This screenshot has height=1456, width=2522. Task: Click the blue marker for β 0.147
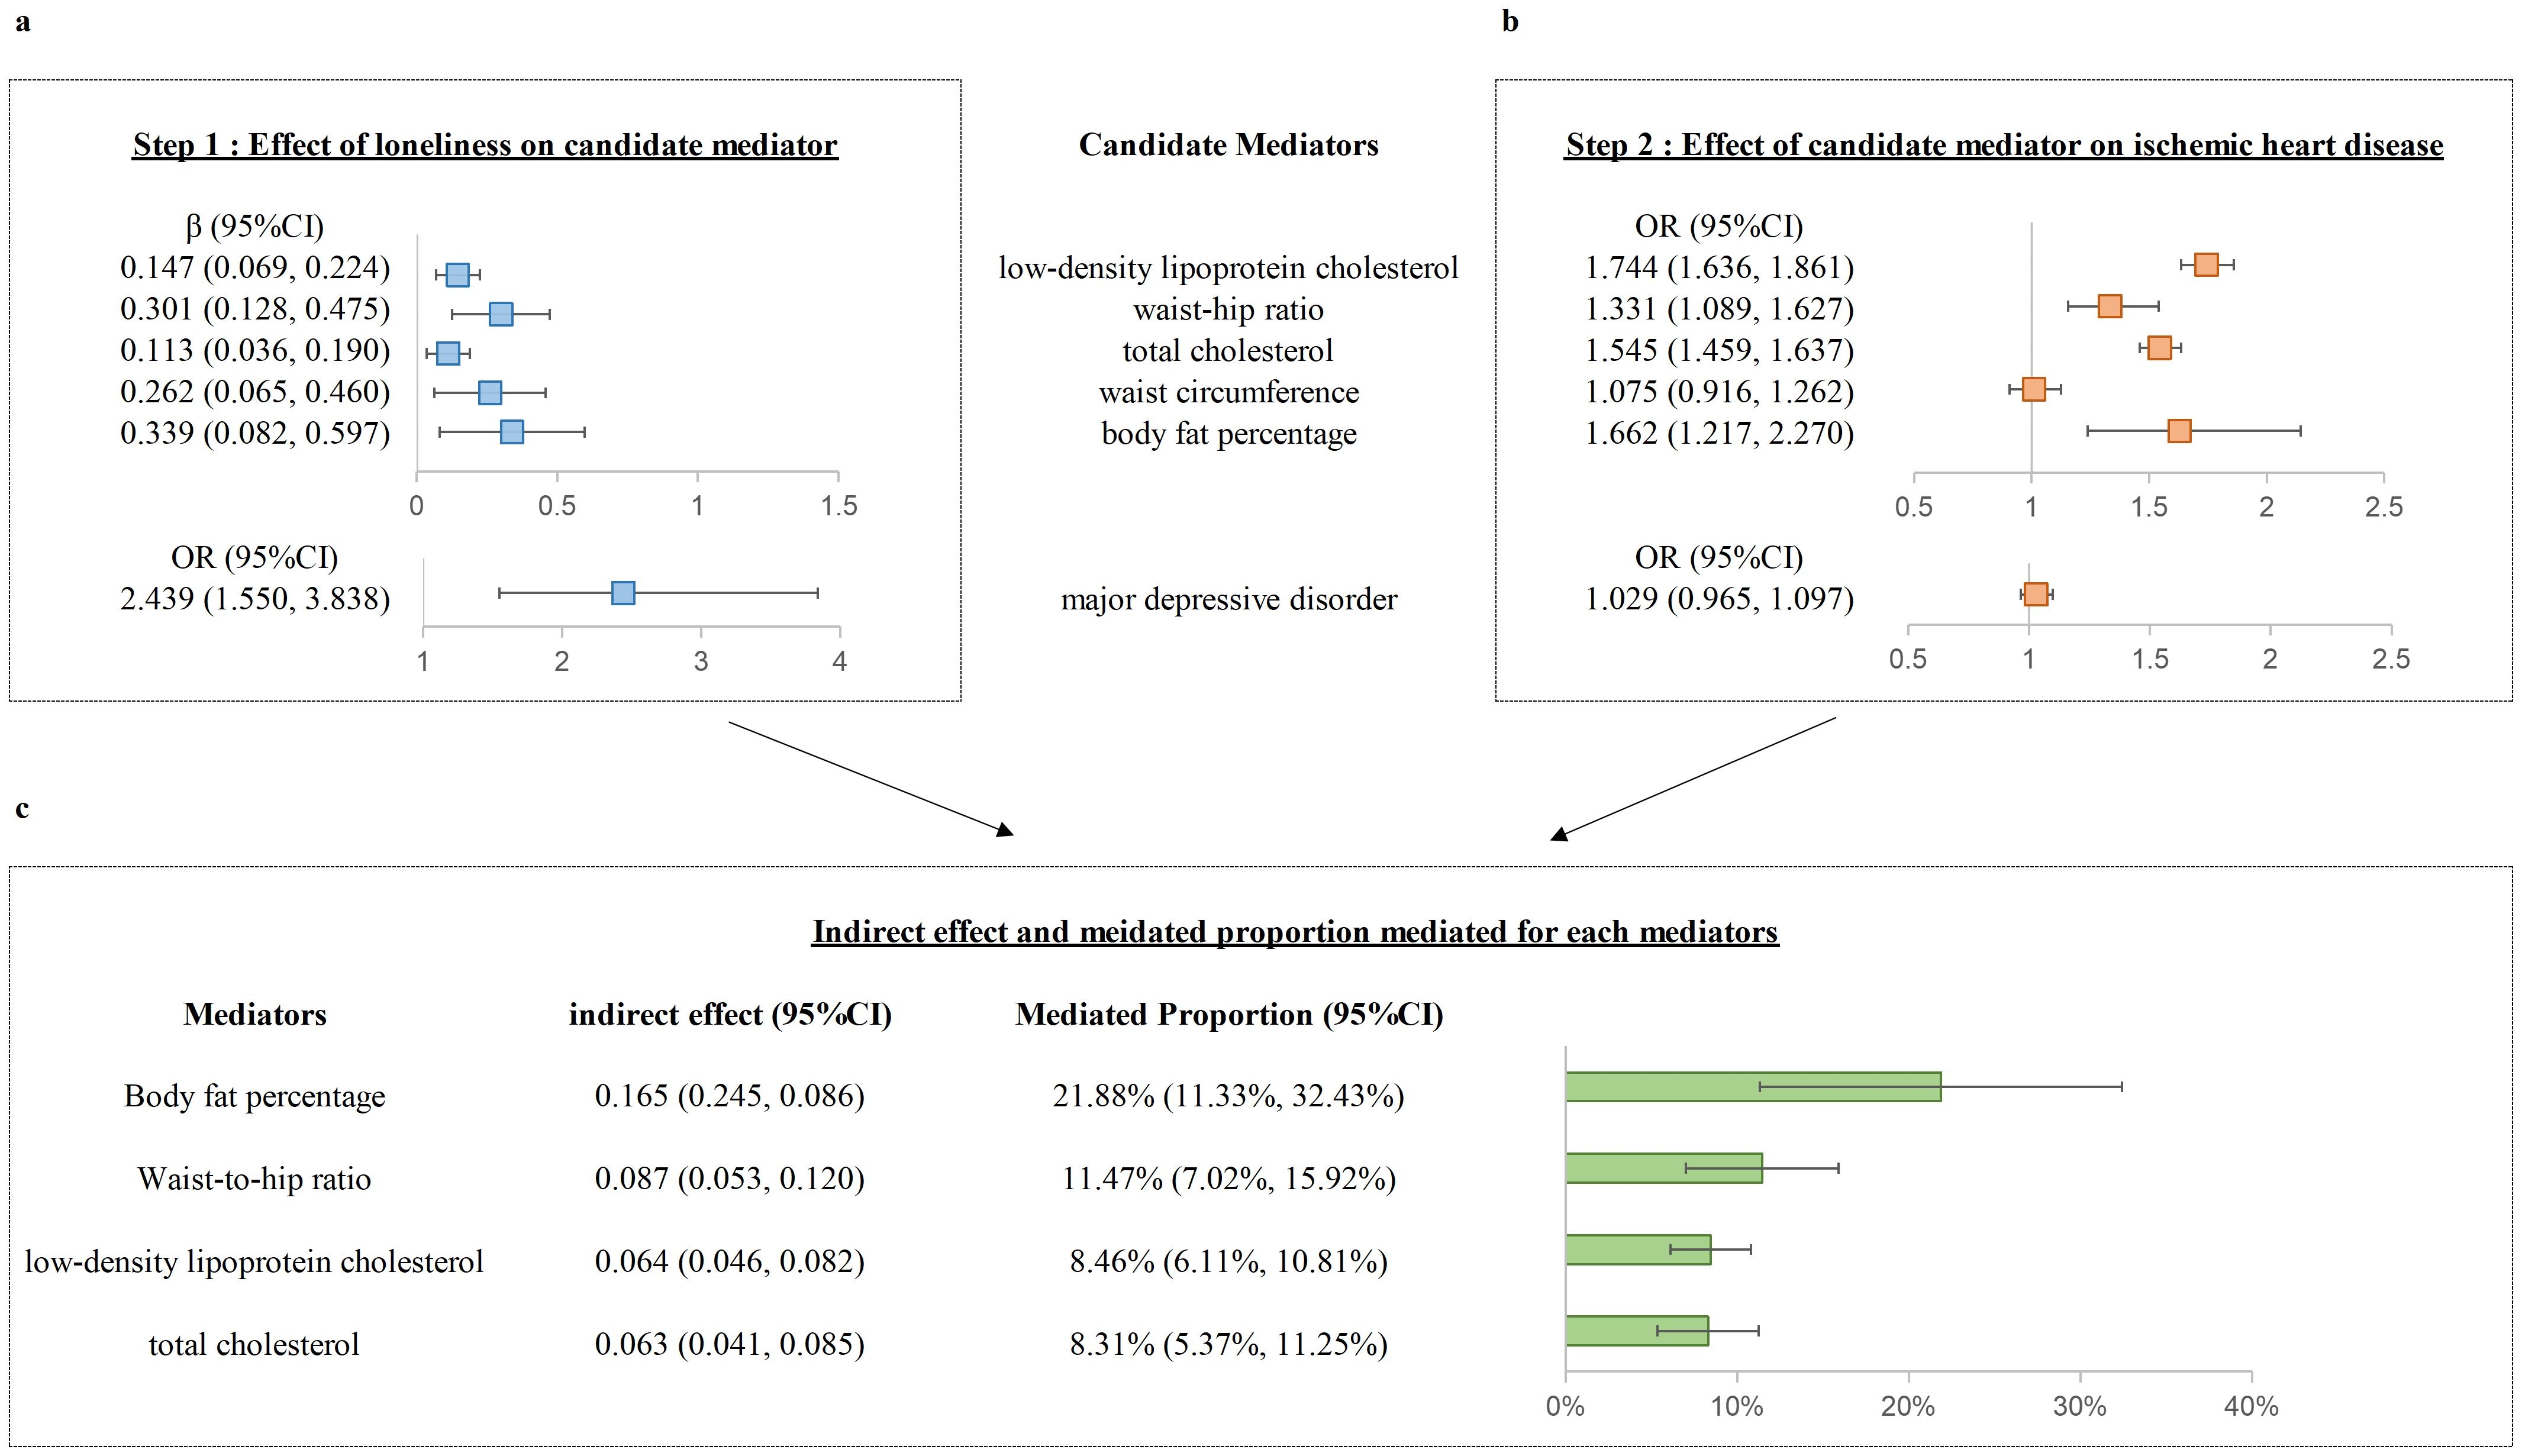[x=457, y=275]
